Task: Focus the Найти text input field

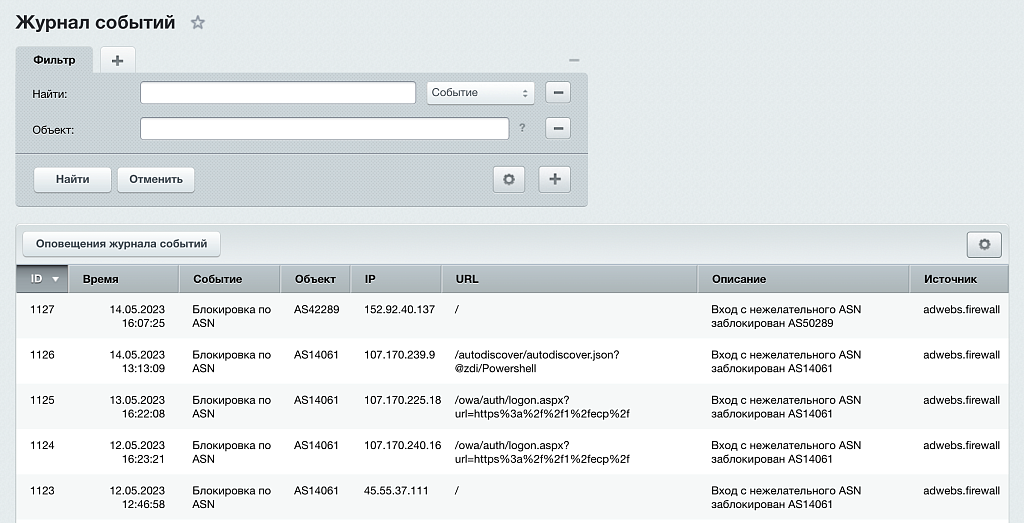Action: click(x=277, y=93)
